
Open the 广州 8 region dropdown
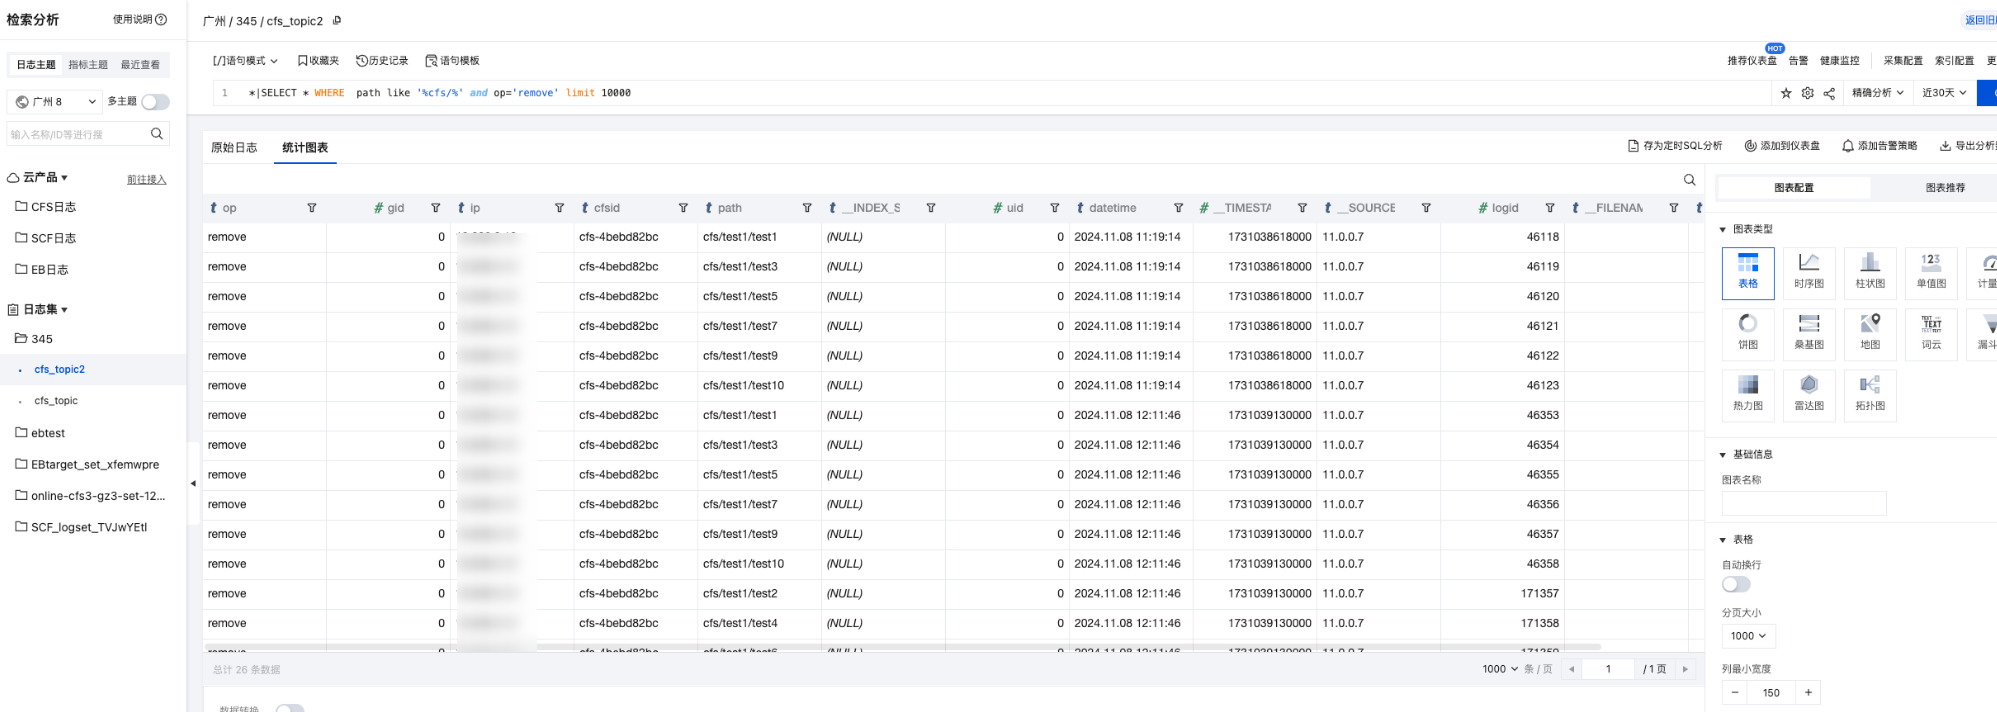pos(56,102)
